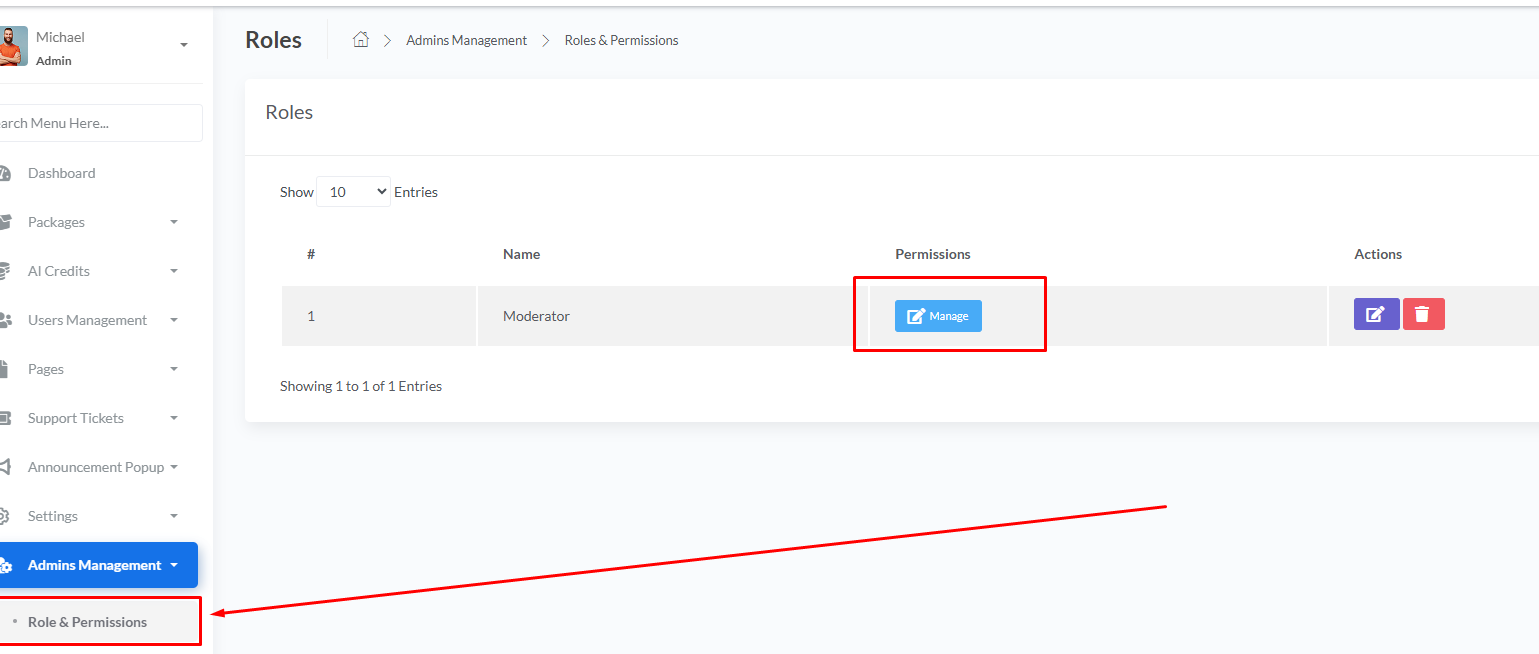
Task: Delete Moderator role with red trash icon
Action: pyautogui.click(x=1423, y=314)
